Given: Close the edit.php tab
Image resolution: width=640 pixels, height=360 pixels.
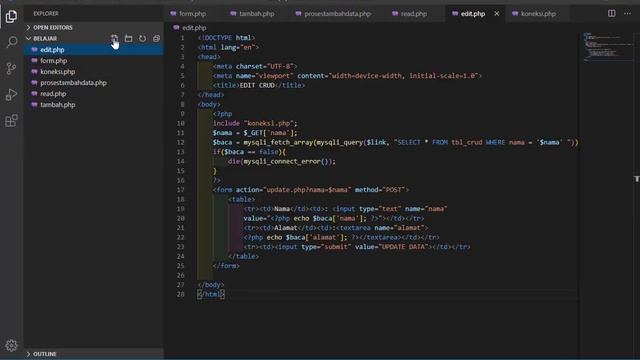Looking at the screenshot, I should click(x=496, y=13).
